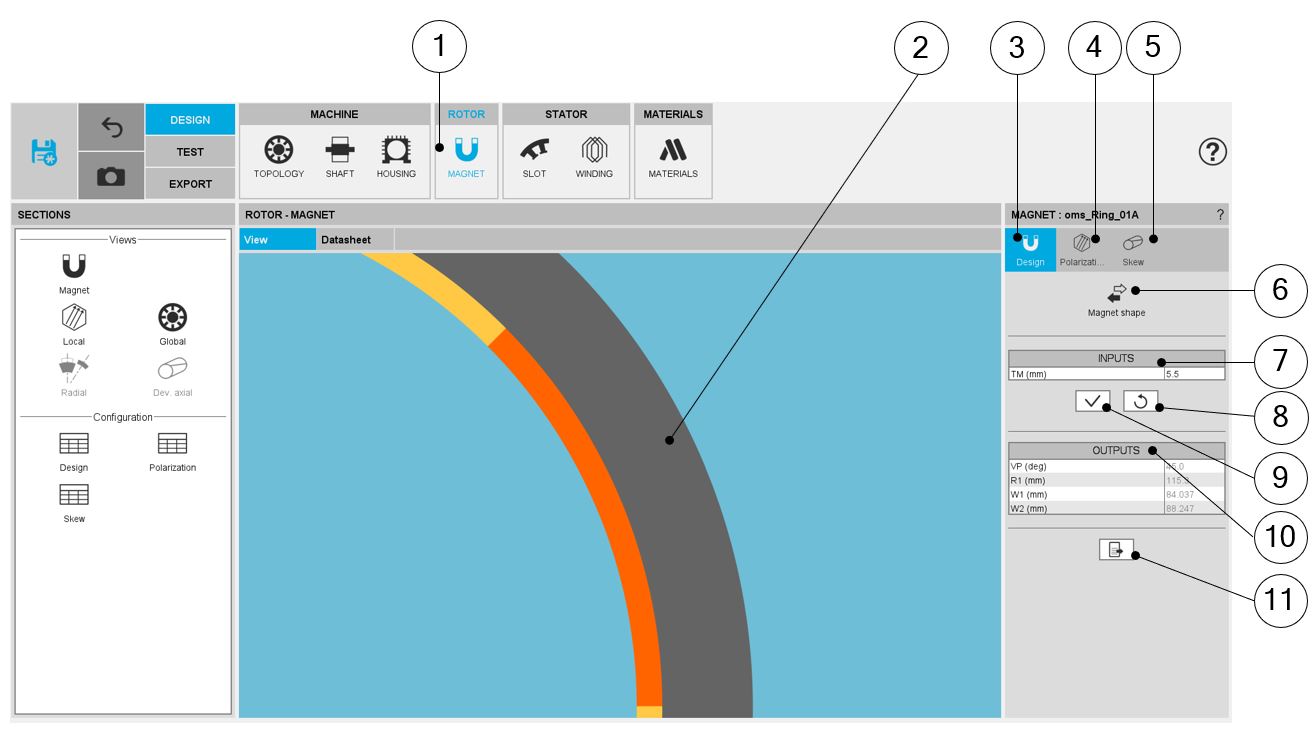Switch to the EXPORT mode tab
The image size is (1316, 732).
click(x=190, y=184)
